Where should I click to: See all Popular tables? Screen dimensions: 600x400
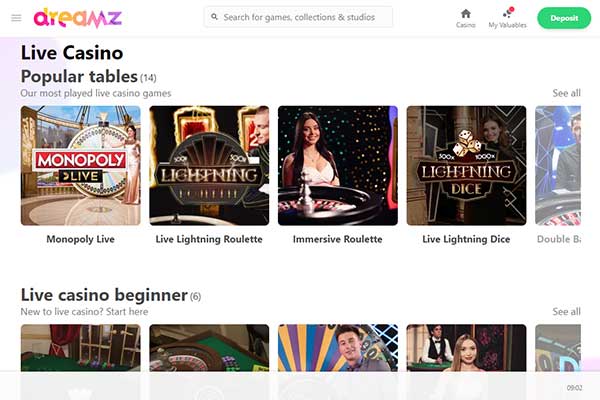tap(566, 93)
